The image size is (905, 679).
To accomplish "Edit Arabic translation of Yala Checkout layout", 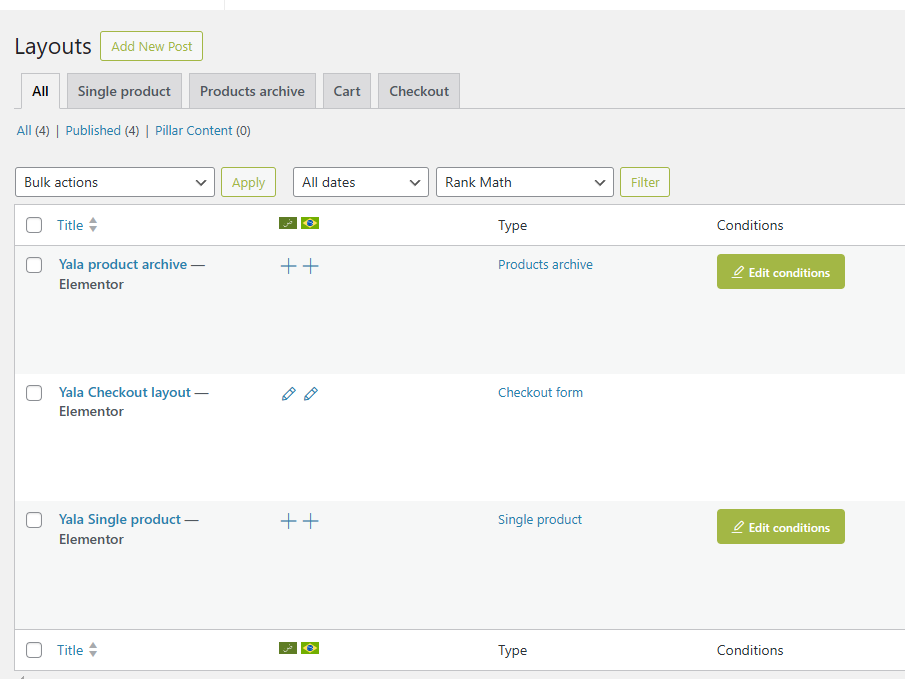I will (x=288, y=394).
